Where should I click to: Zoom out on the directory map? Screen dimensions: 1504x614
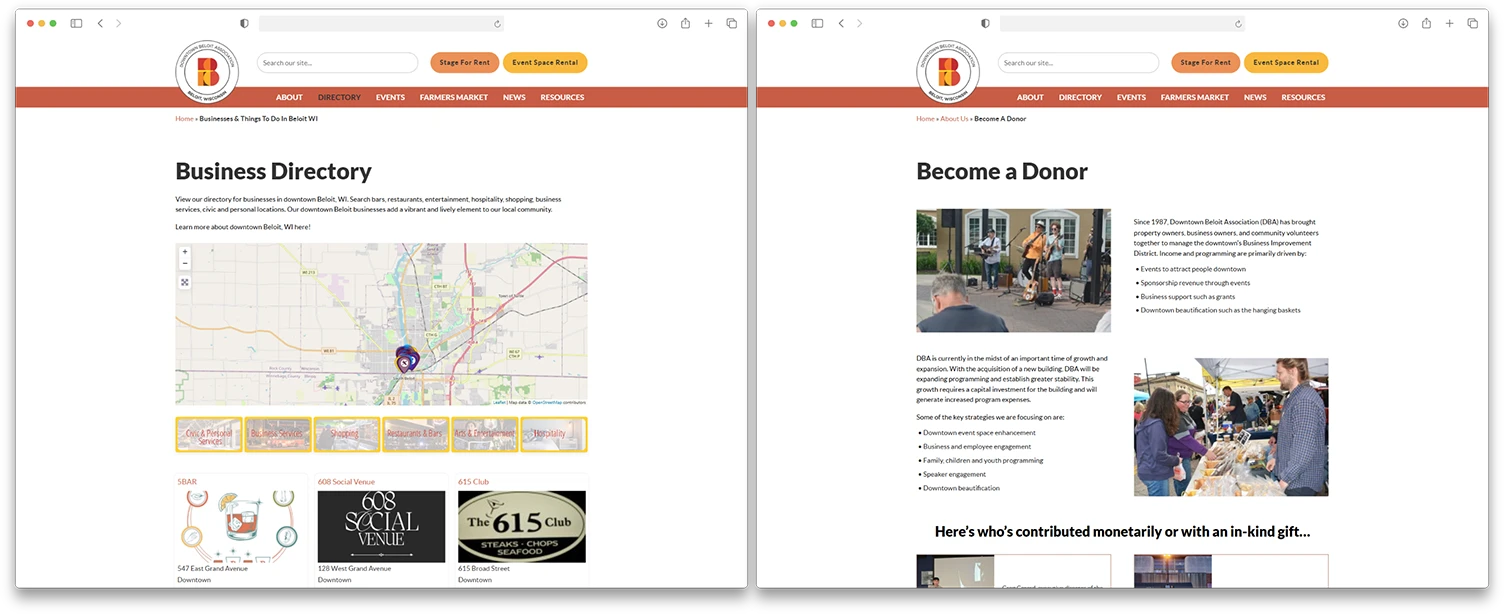pos(185,263)
